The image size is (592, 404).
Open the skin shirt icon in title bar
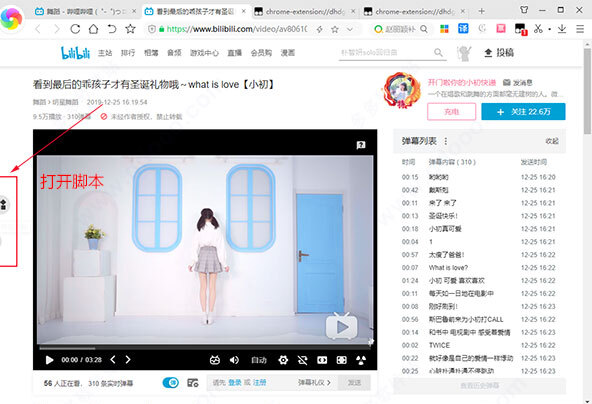click(524, 10)
